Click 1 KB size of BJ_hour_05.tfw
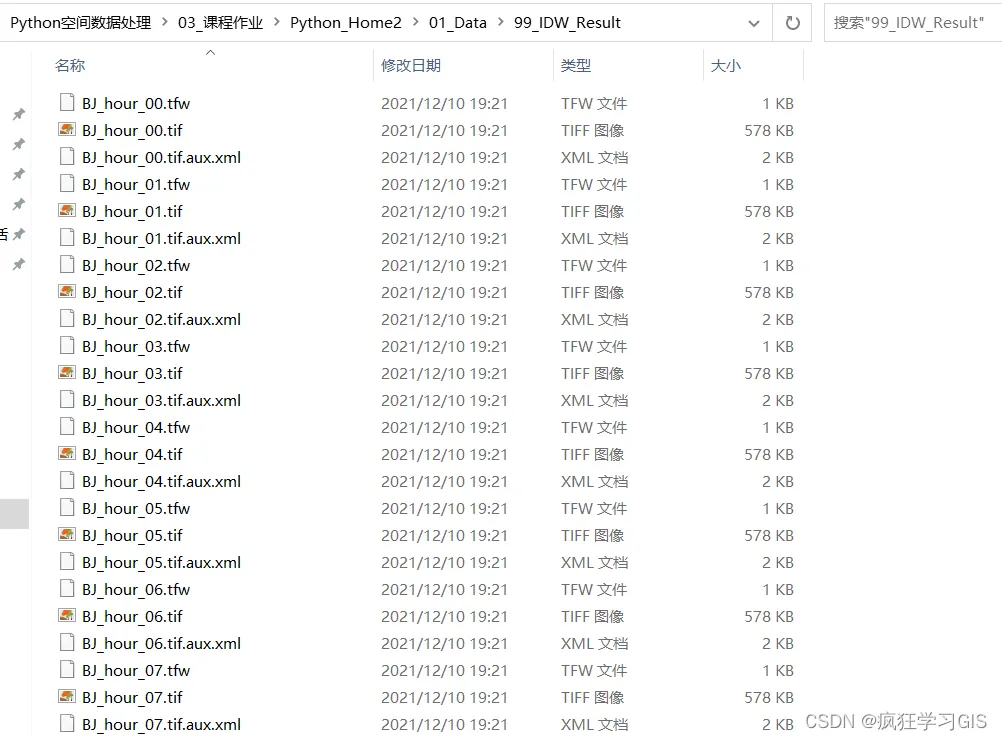Viewport: 1002px width, 740px height. click(778, 509)
